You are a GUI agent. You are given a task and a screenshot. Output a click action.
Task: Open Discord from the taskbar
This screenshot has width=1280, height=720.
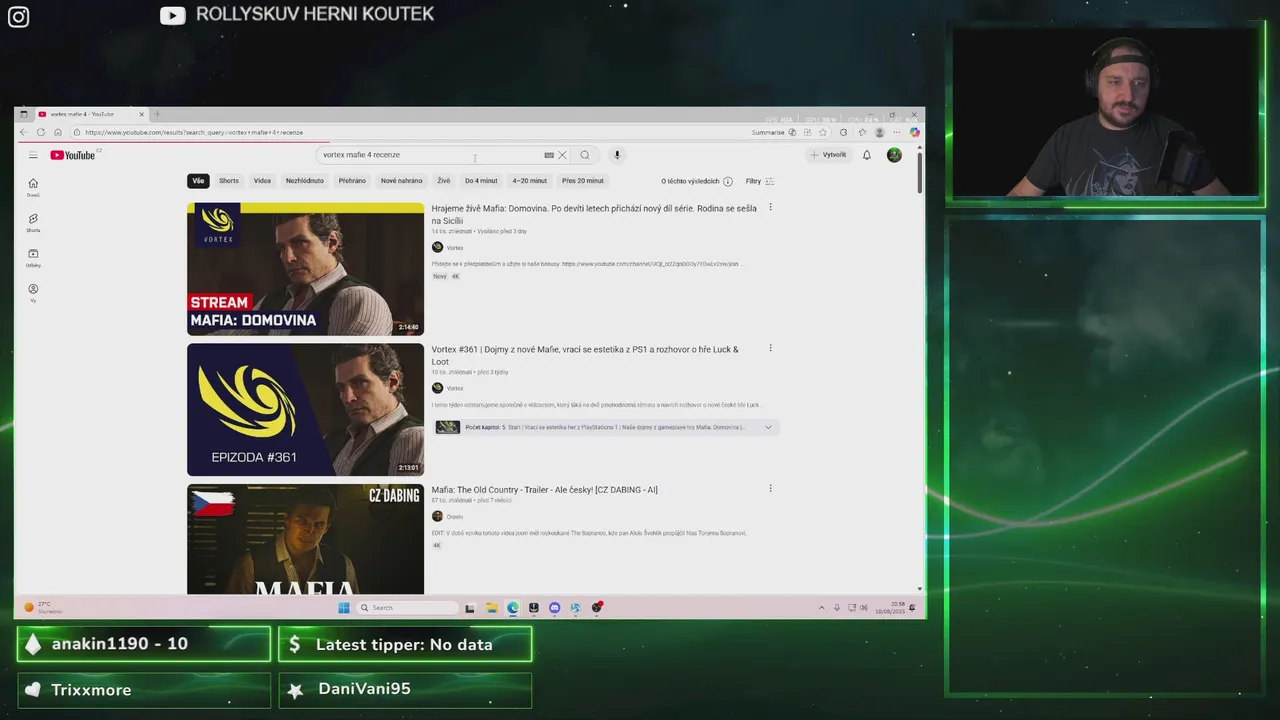(x=555, y=607)
